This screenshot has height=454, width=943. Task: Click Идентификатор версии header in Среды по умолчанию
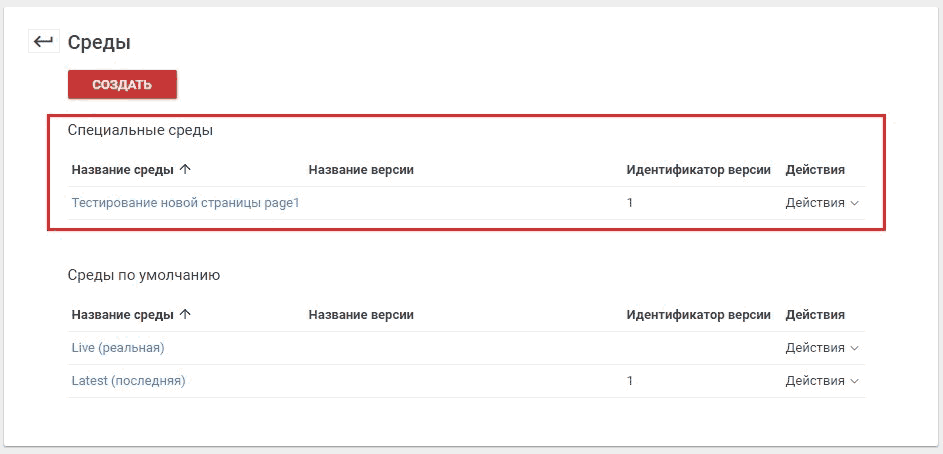[x=698, y=314]
